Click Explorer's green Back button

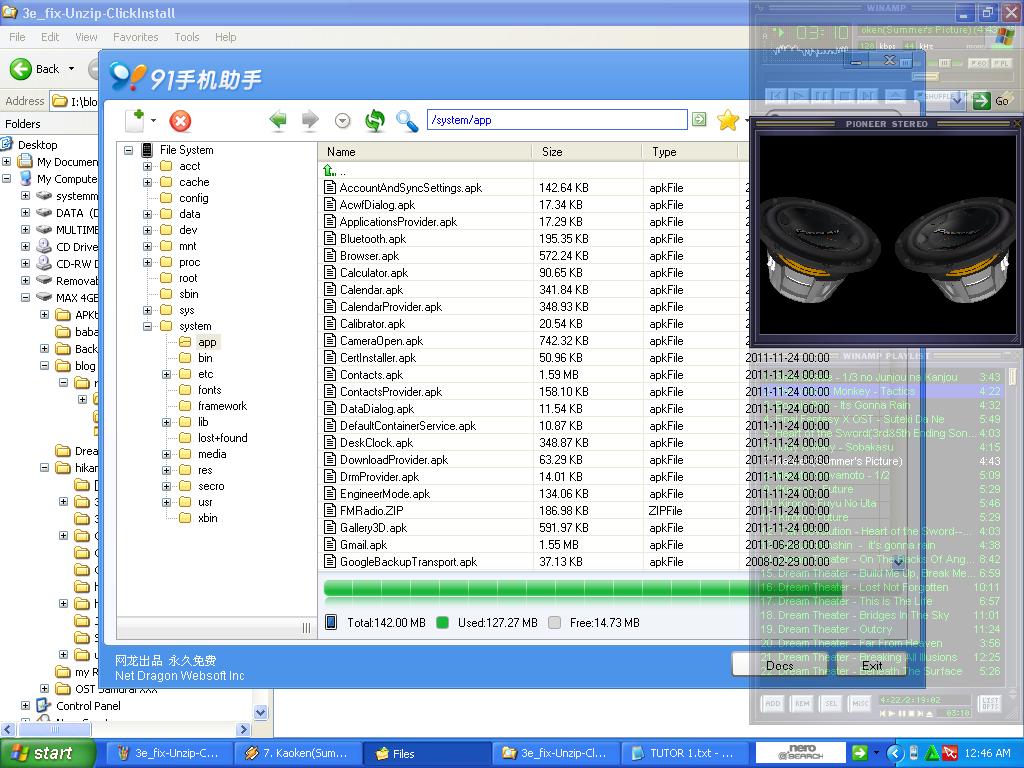point(35,69)
